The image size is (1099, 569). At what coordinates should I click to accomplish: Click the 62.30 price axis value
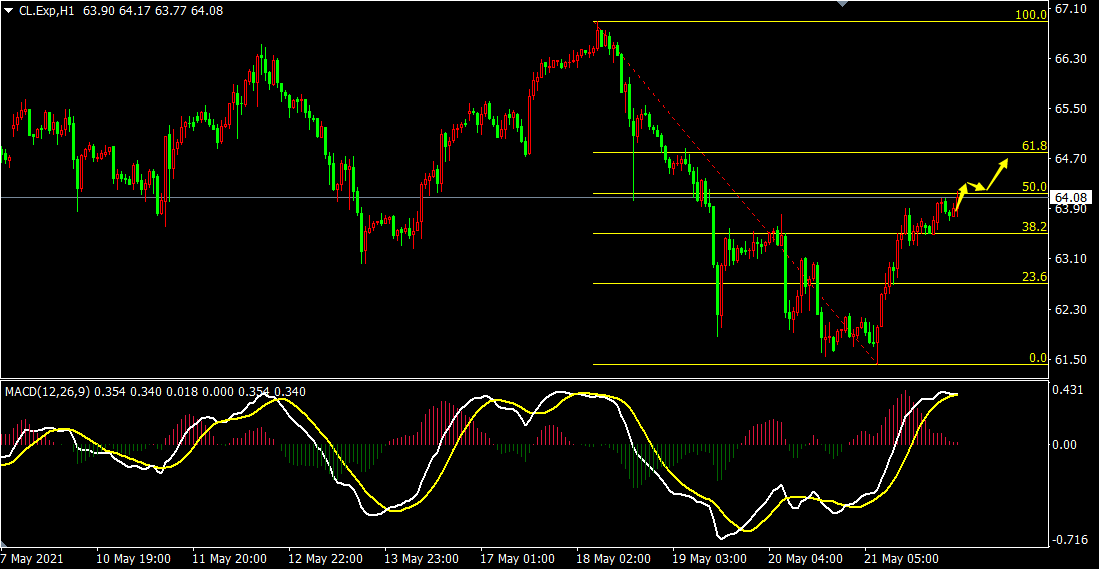pyautogui.click(x=1070, y=310)
